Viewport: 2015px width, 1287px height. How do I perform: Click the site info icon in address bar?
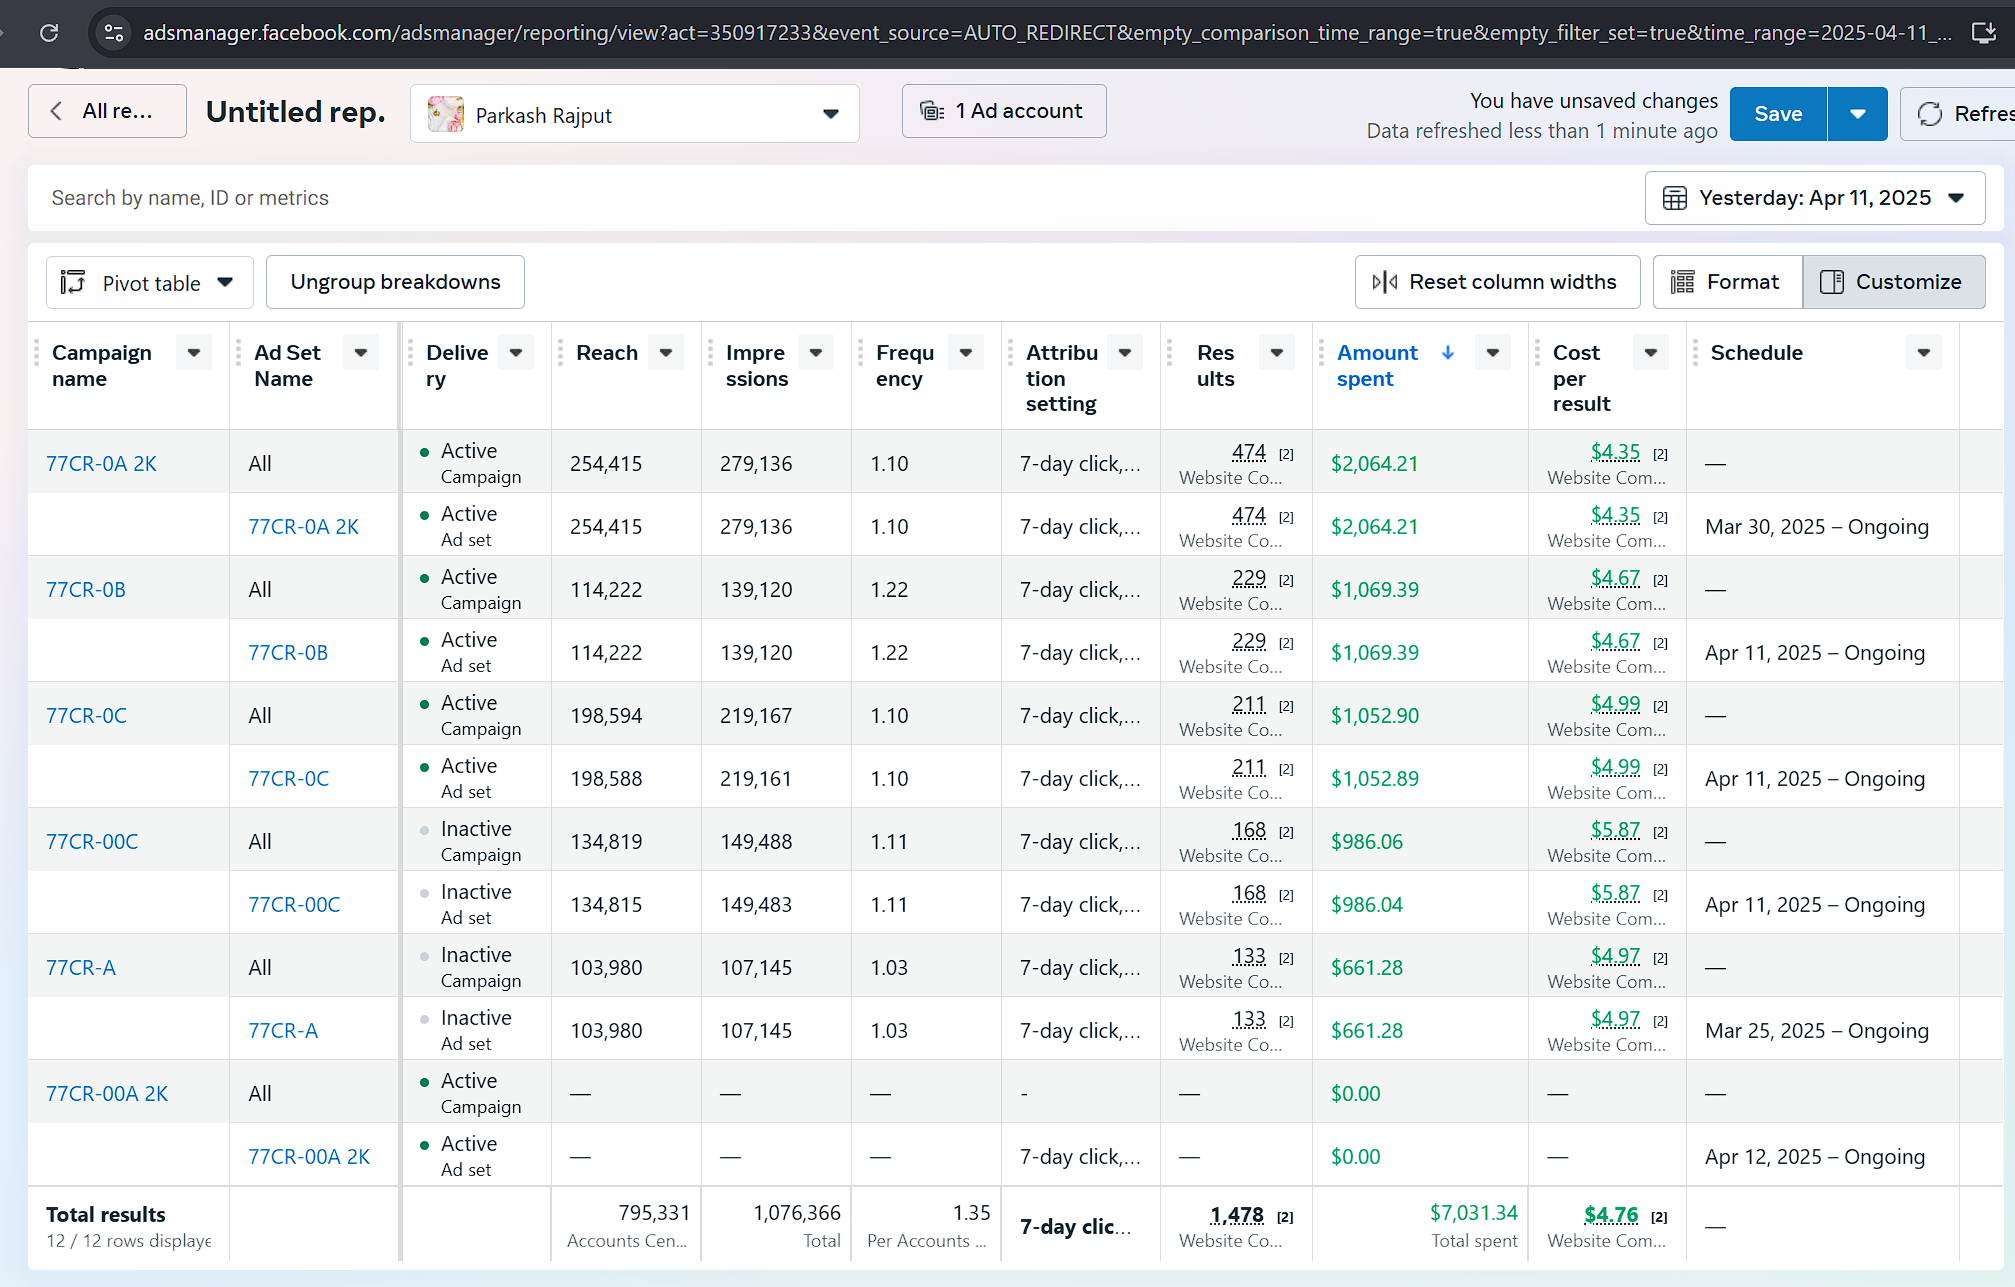coord(114,33)
